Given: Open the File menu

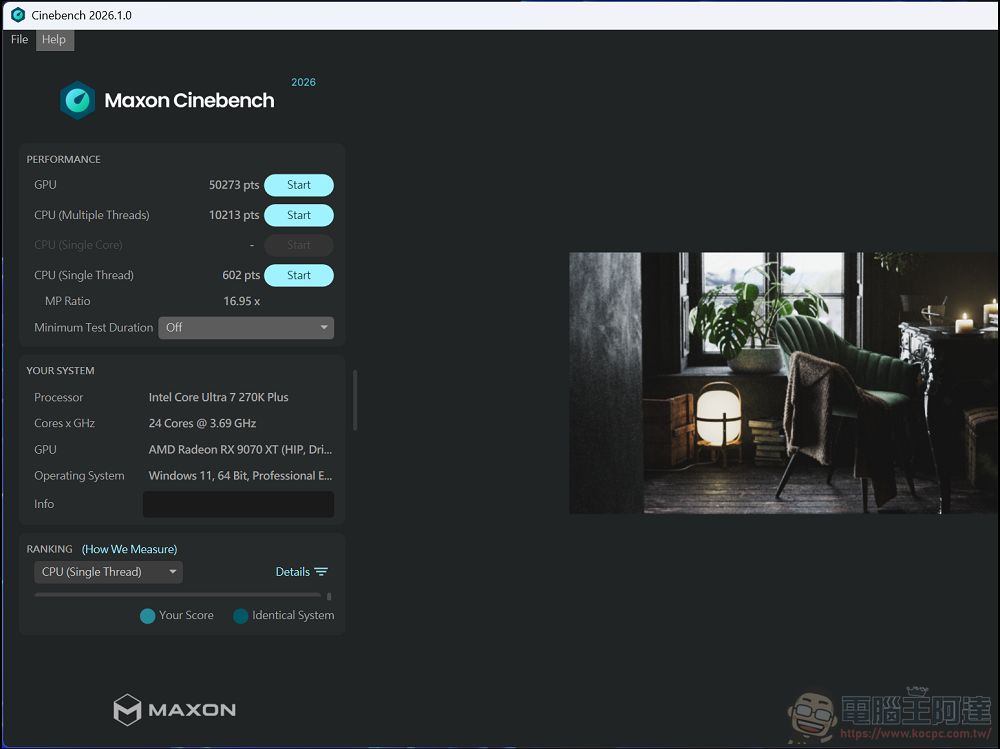Looking at the screenshot, I should pos(19,40).
